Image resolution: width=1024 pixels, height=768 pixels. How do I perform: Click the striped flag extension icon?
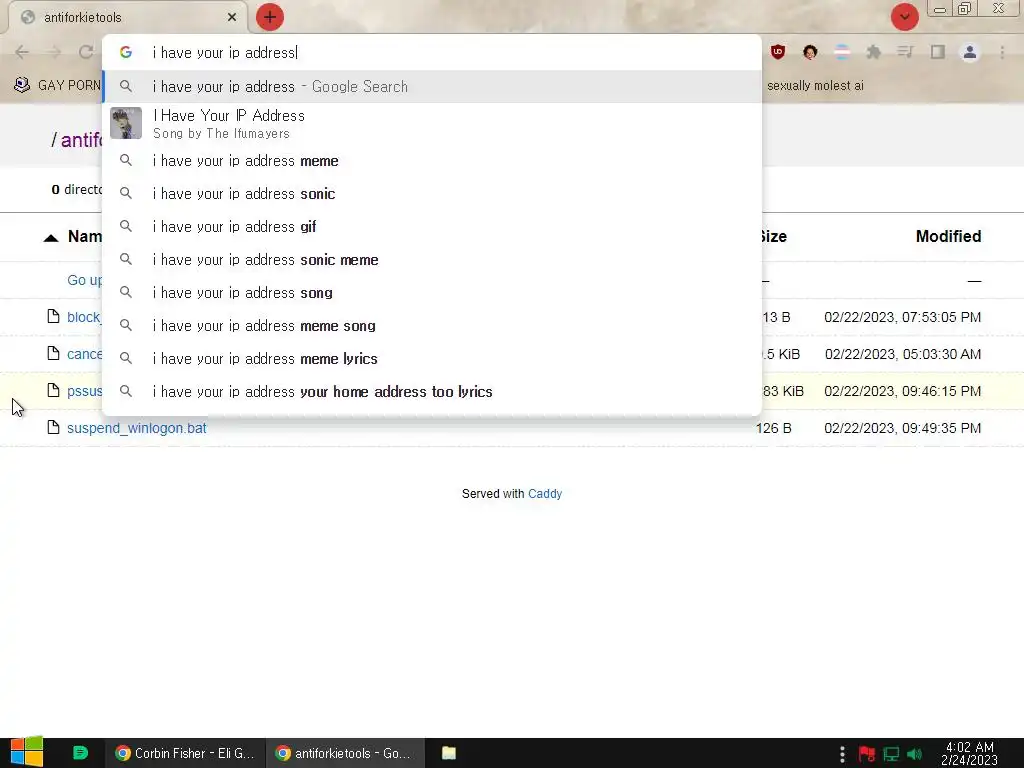pos(842,52)
